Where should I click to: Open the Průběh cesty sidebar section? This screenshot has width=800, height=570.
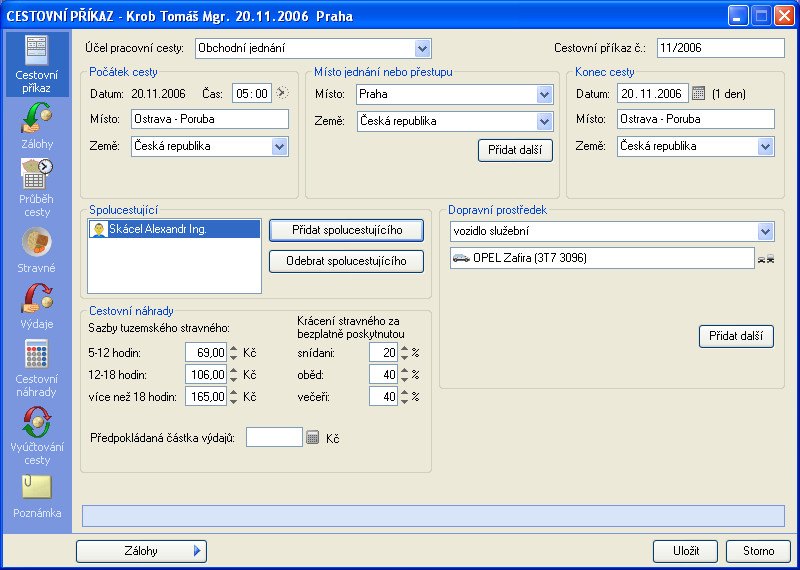coord(37,188)
